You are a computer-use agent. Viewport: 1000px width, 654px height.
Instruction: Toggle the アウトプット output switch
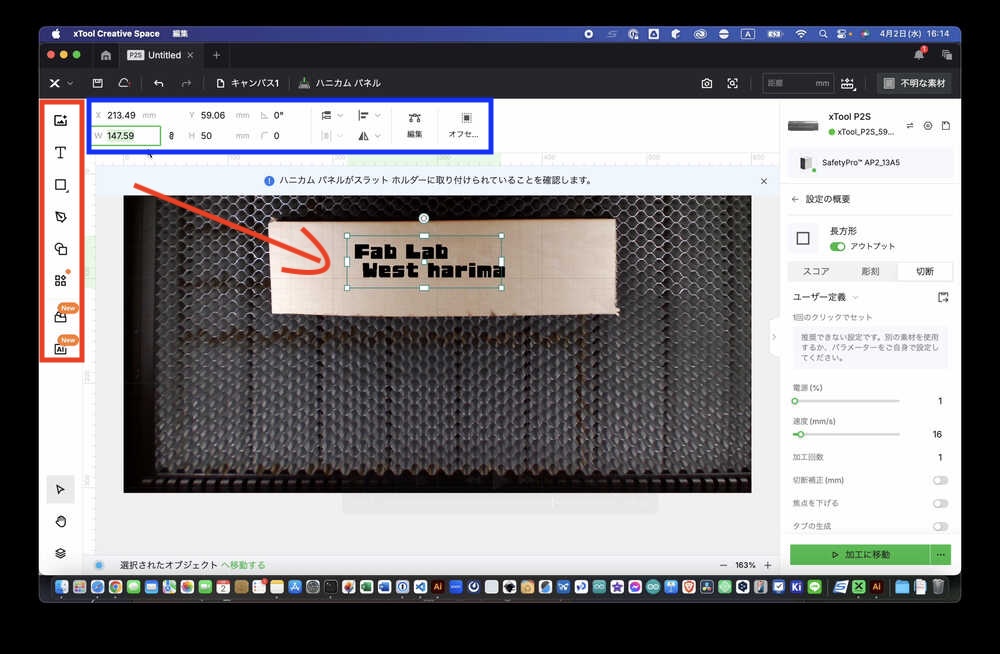coord(837,246)
